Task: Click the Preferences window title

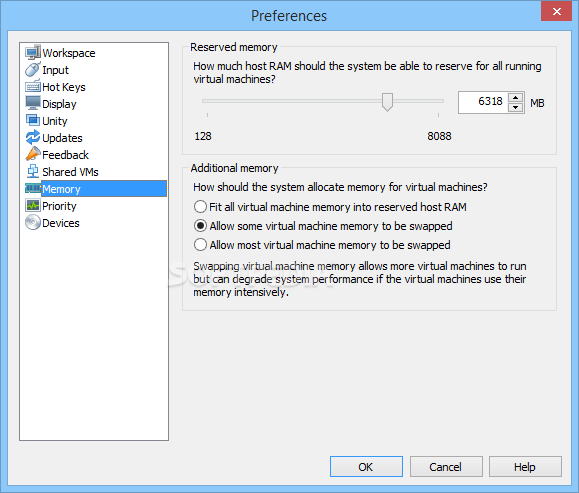Action: coord(289,16)
